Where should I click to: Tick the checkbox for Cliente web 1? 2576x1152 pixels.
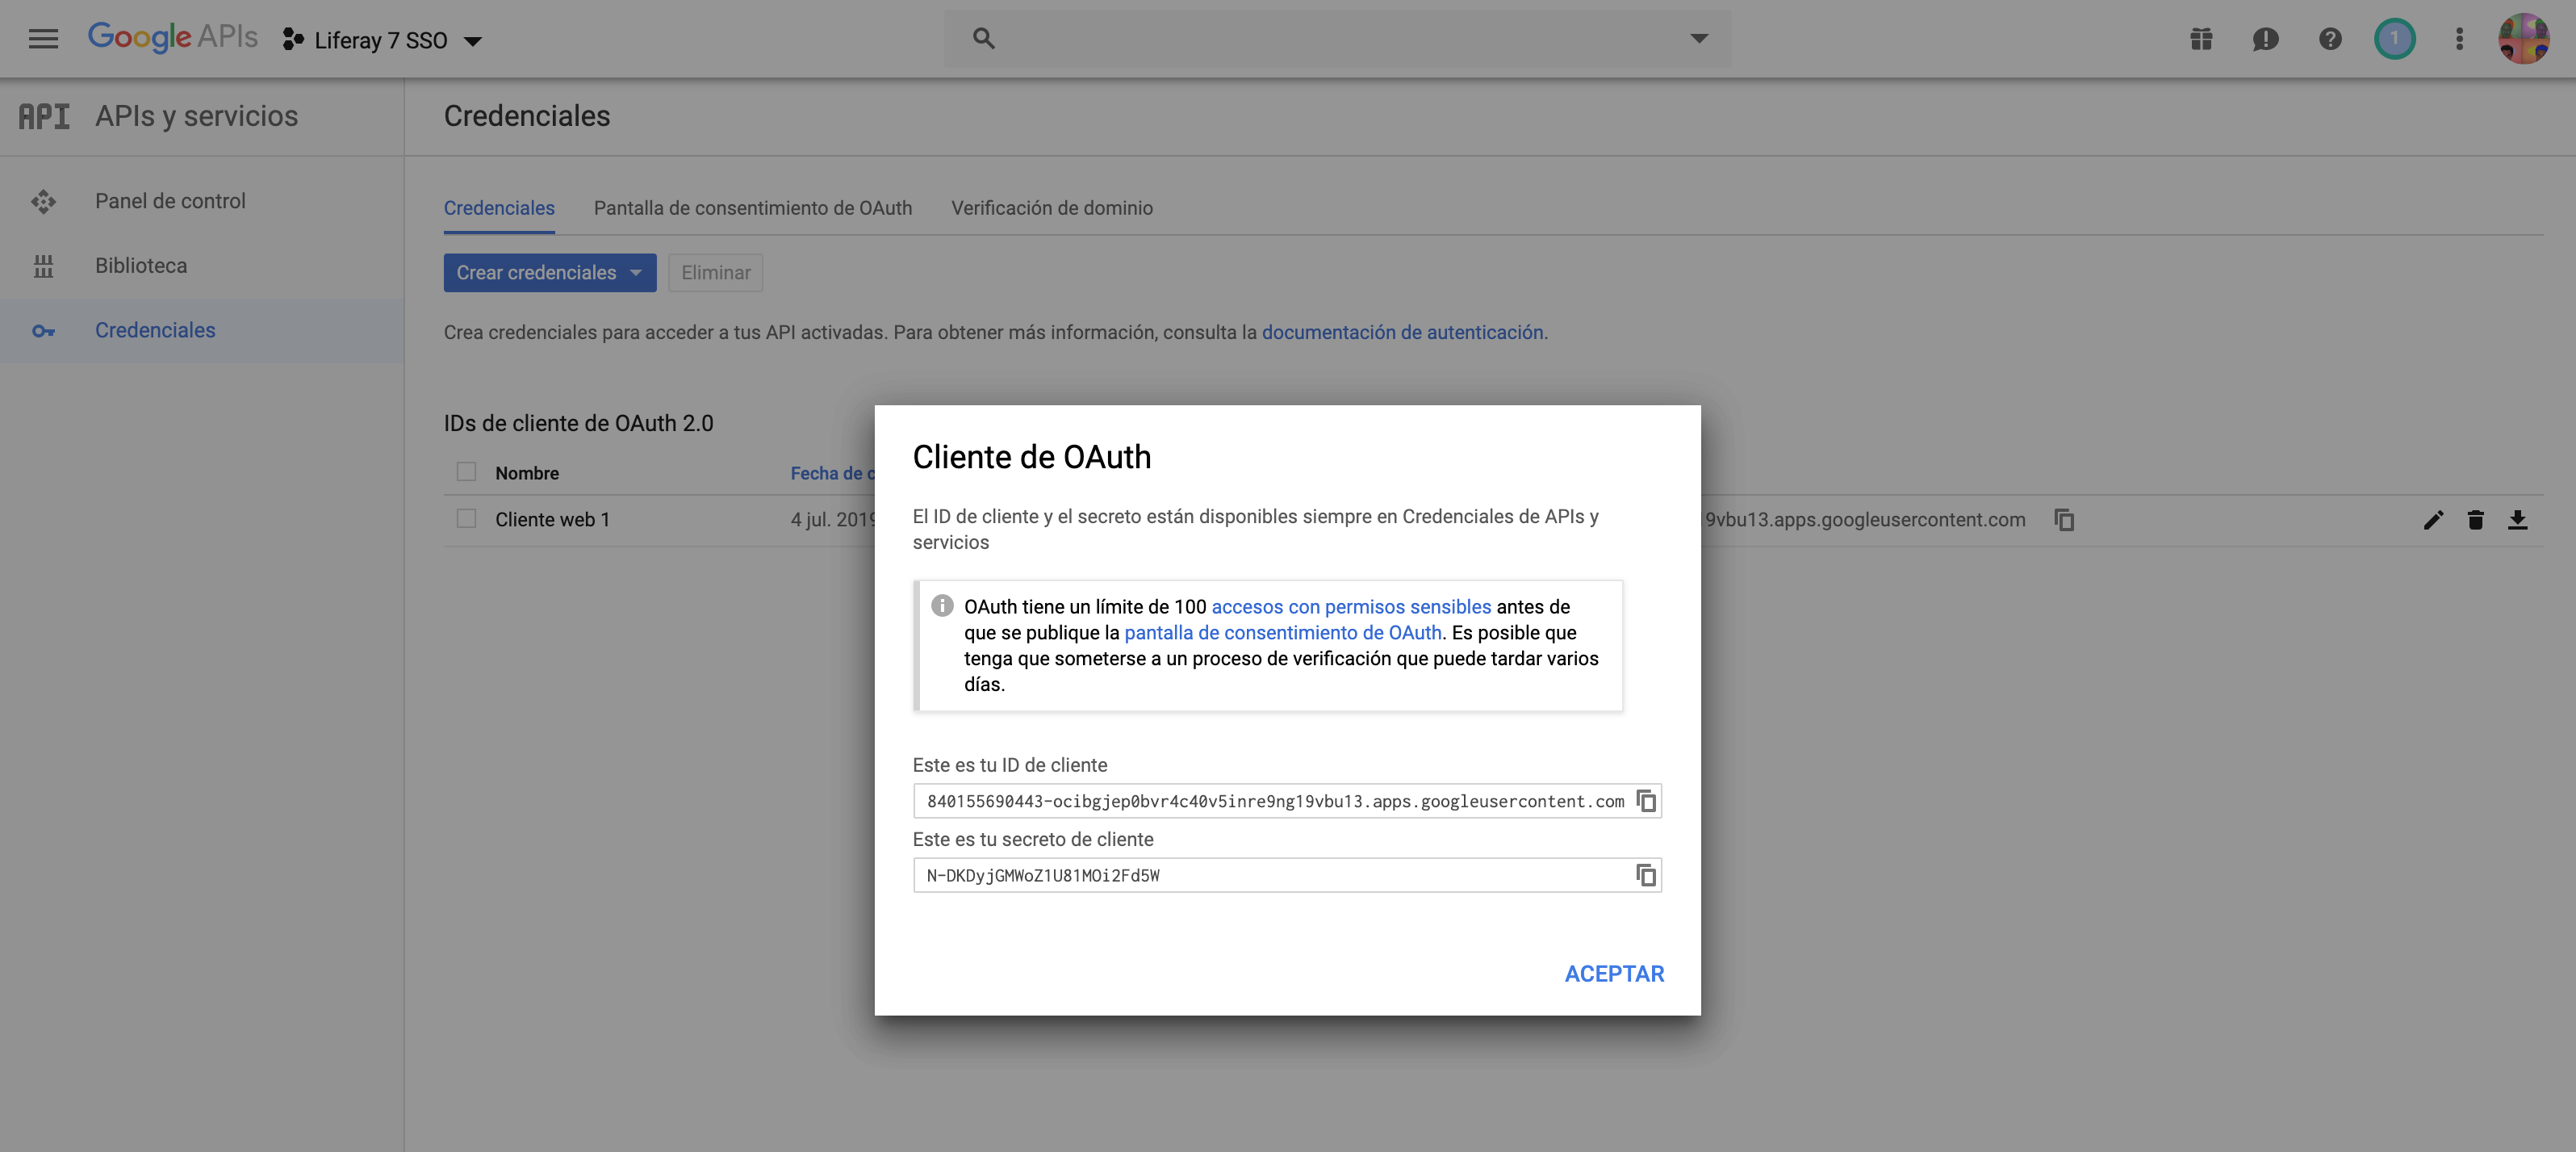(466, 518)
